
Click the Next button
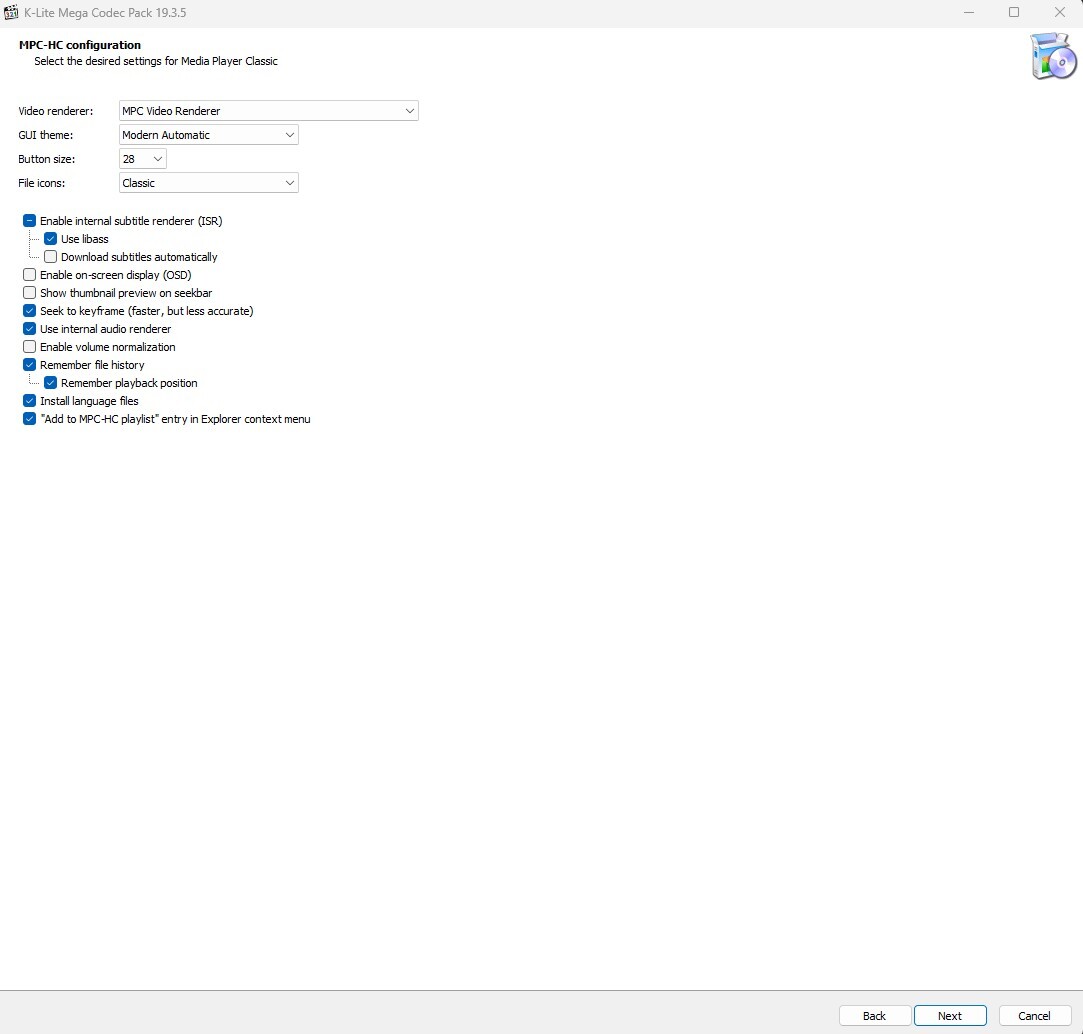click(x=950, y=1016)
